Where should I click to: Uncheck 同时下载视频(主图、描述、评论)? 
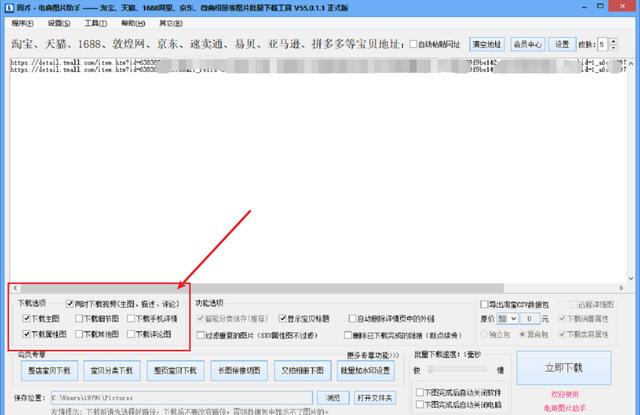click(70, 304)
